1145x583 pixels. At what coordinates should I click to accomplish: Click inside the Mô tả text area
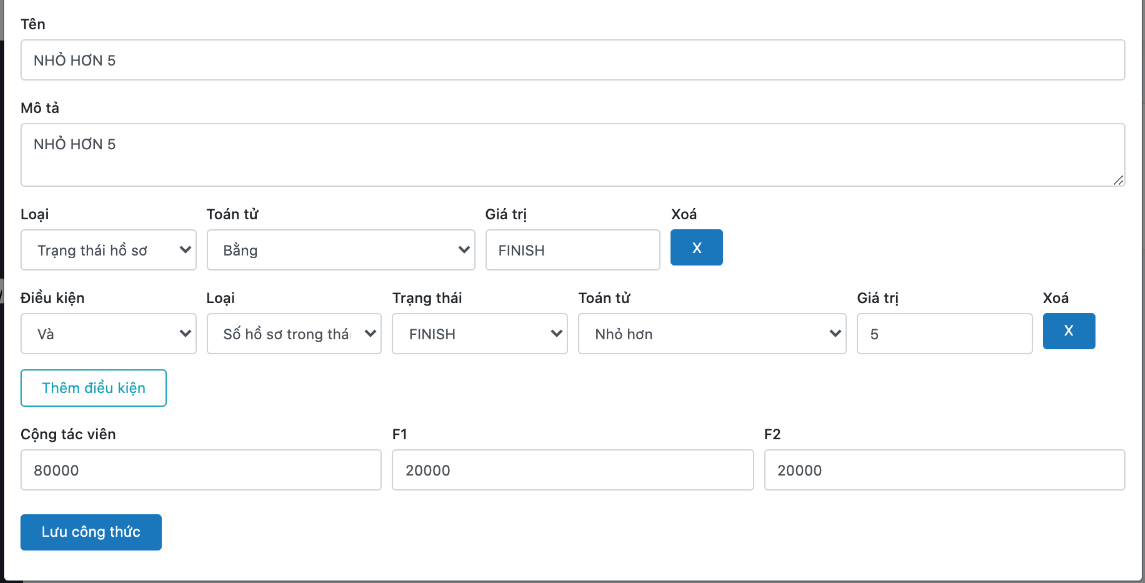click(x=572, y=154)
